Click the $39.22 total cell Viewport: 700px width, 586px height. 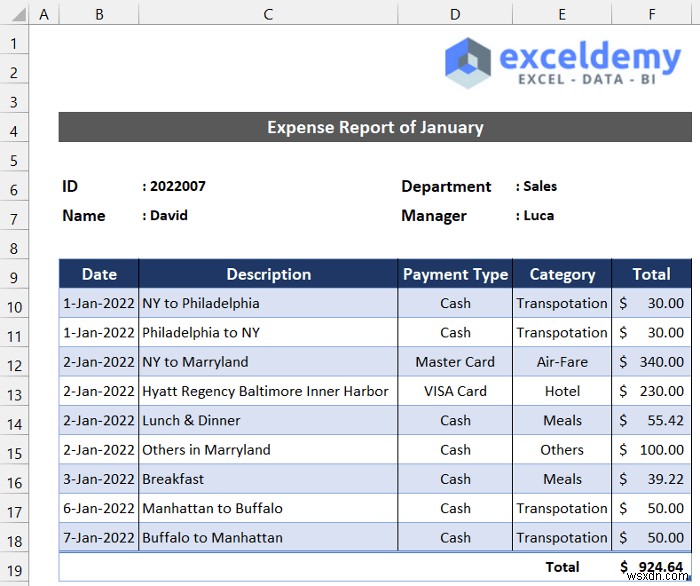[x=651, y=479]
